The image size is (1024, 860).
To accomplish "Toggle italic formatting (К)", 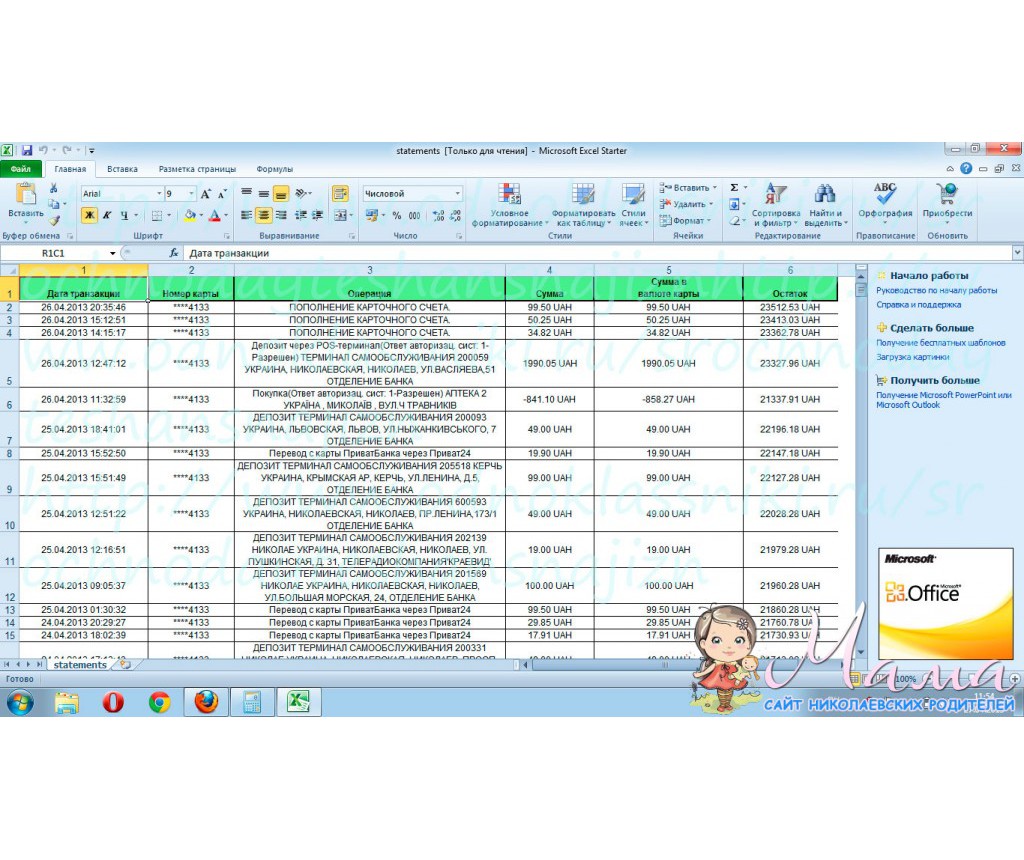I will 106,215.
